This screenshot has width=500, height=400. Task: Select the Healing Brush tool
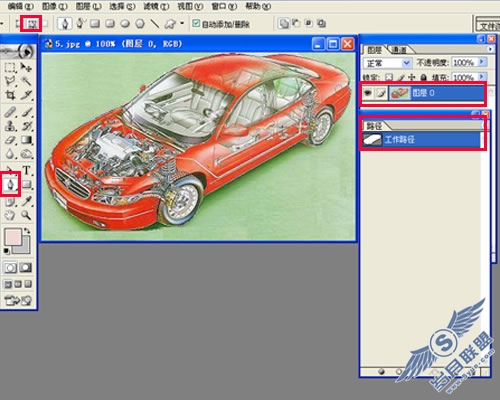(10, 112)
